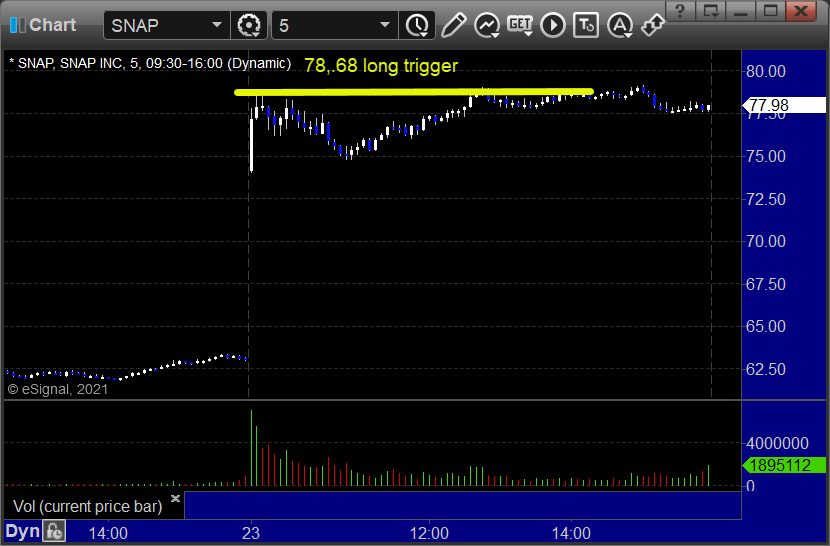
Task: Open the SNAP symbol dropdown
Action: (217, 25)
